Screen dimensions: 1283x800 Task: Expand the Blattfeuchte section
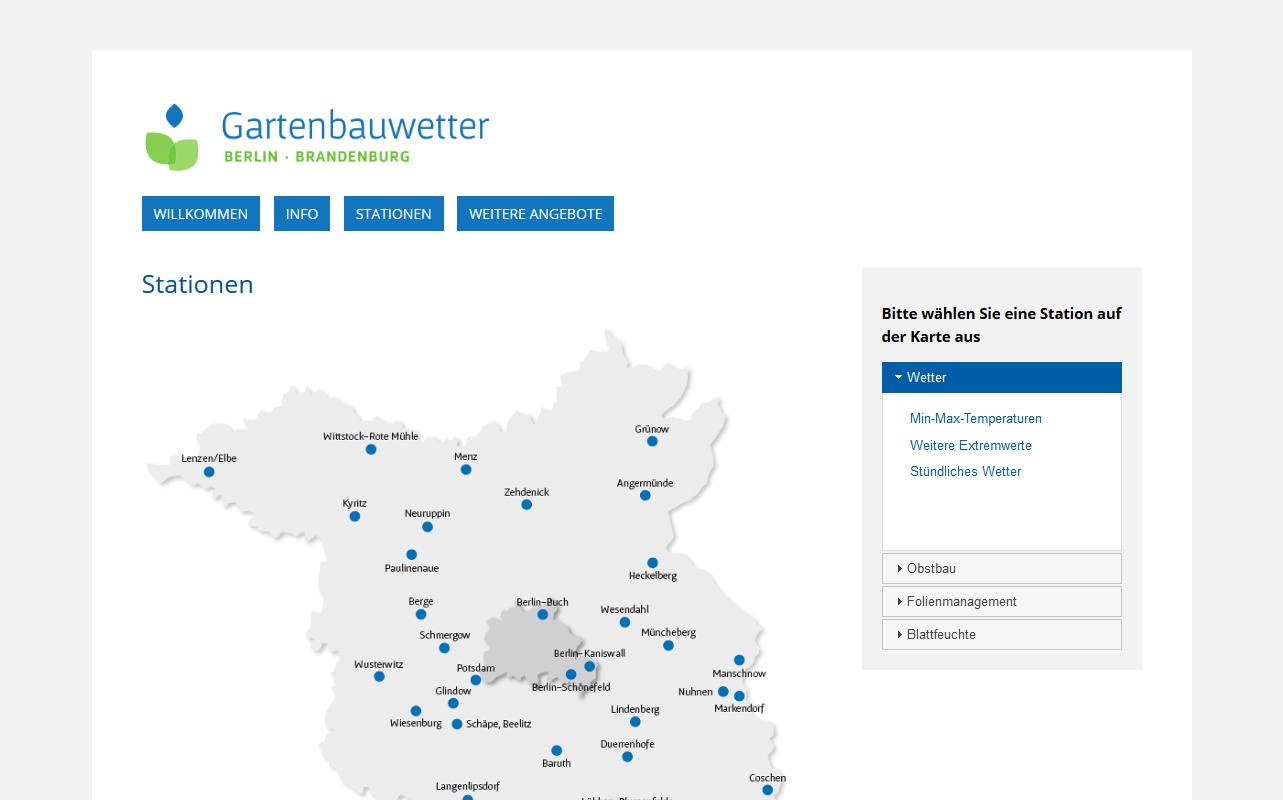1001,634
